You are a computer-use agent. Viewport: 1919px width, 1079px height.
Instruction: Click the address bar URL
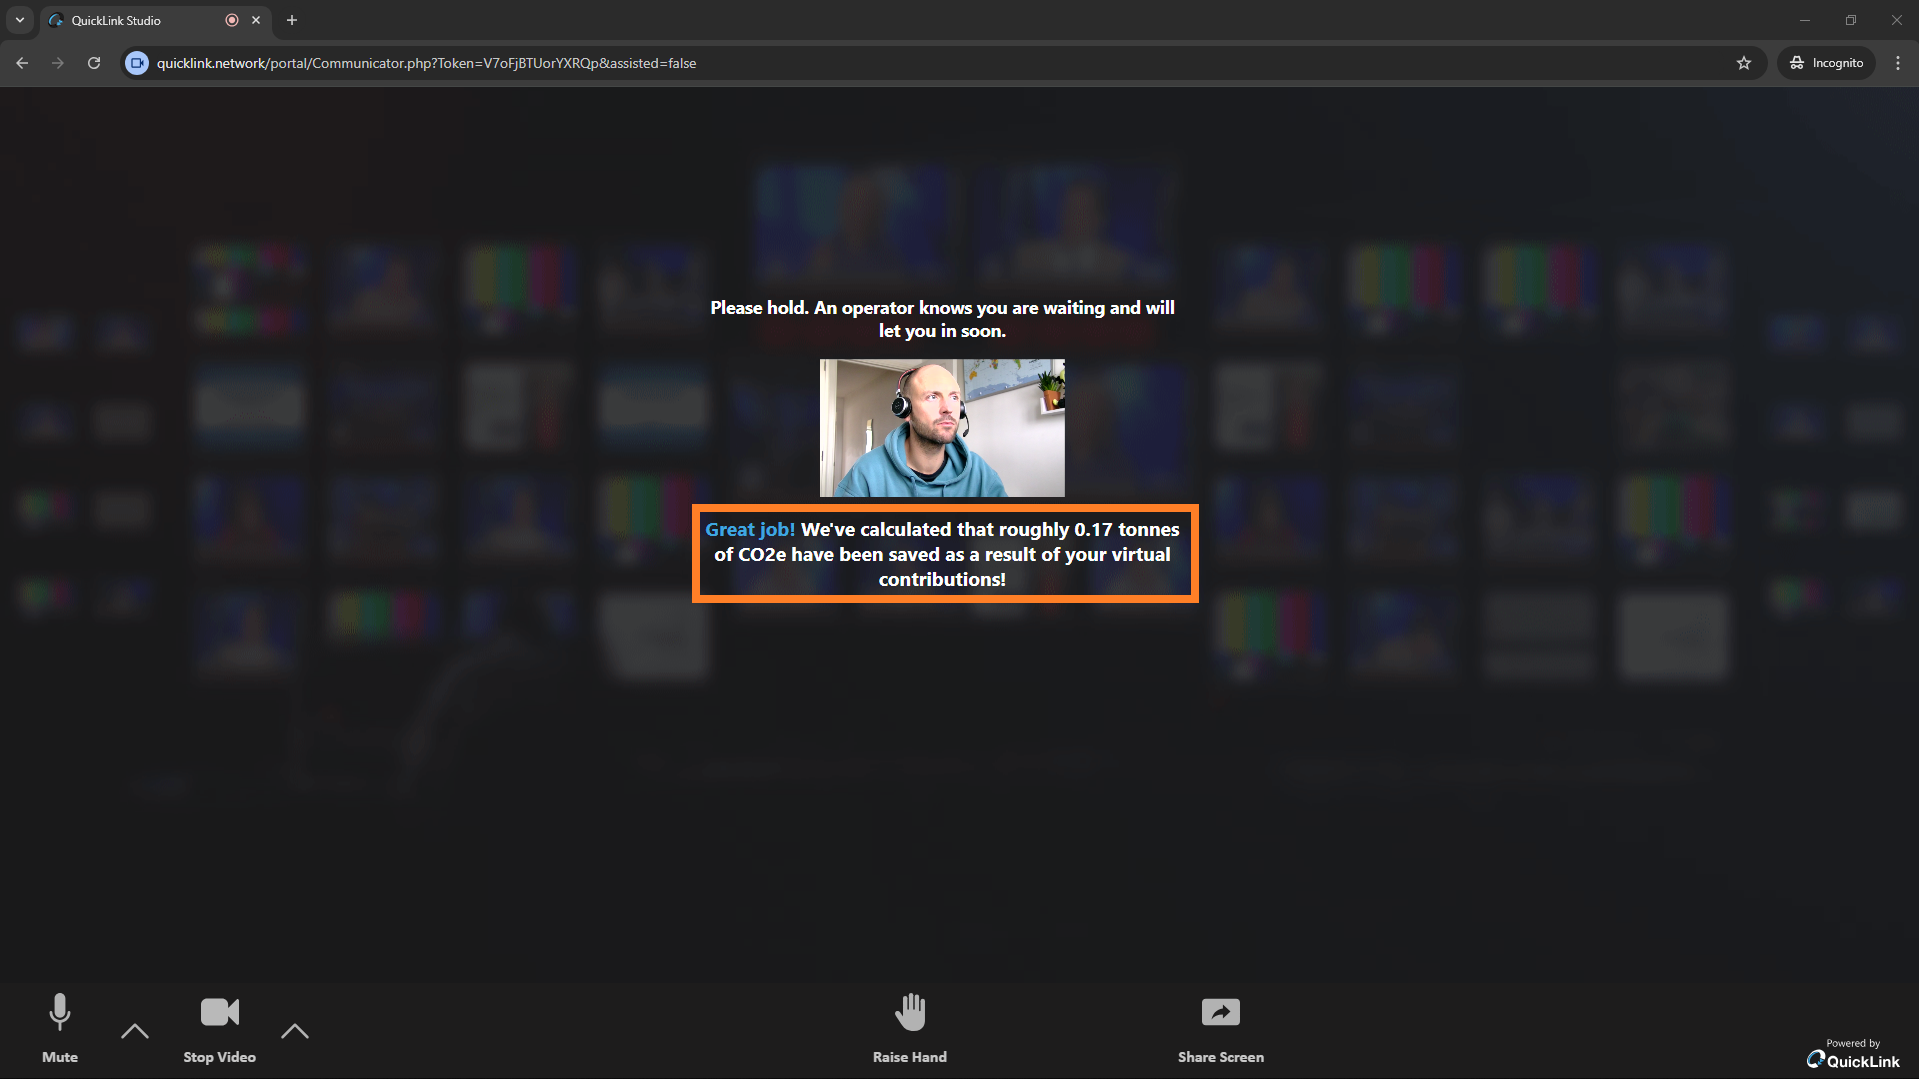426,63
